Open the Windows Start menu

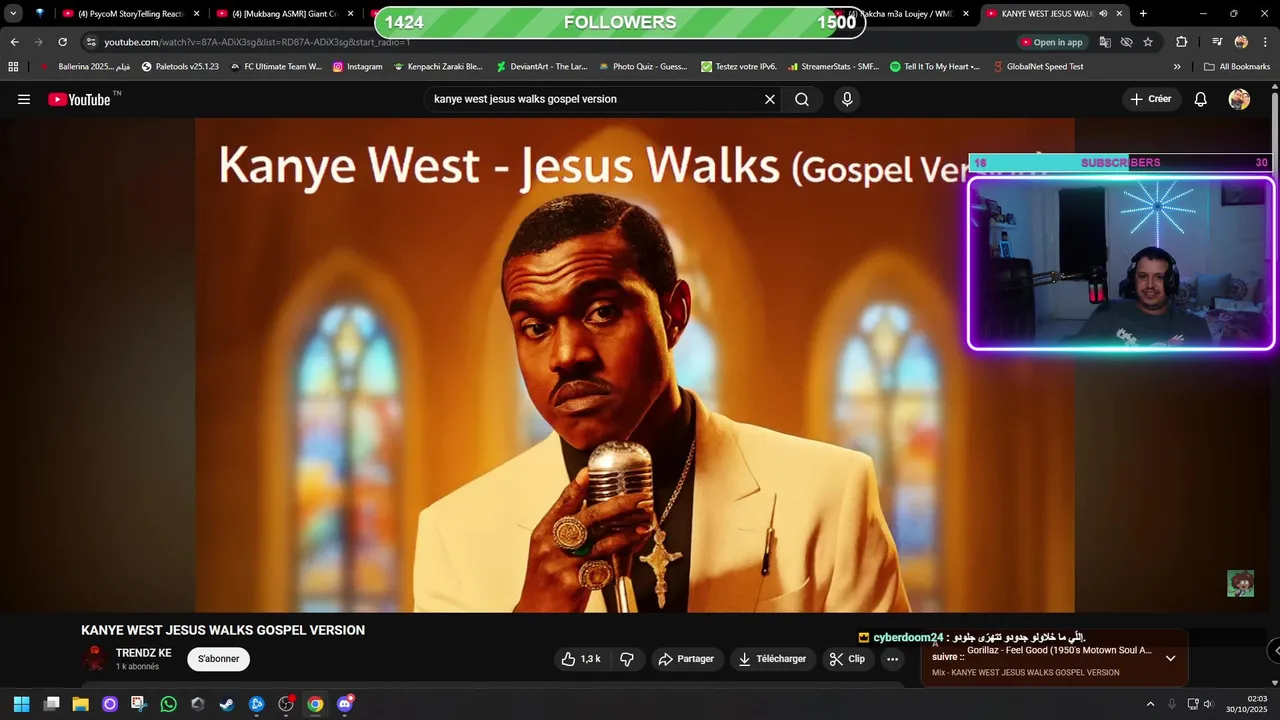21,704
